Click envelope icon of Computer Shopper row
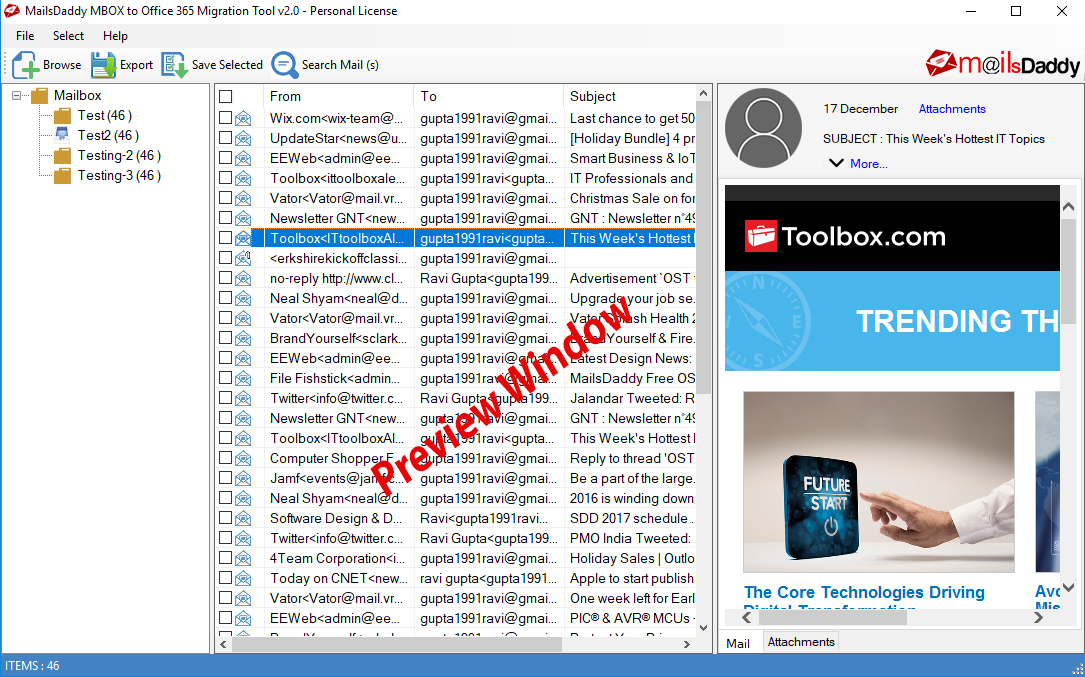The width and height of the screenshot is (1085, 677). 243,458
